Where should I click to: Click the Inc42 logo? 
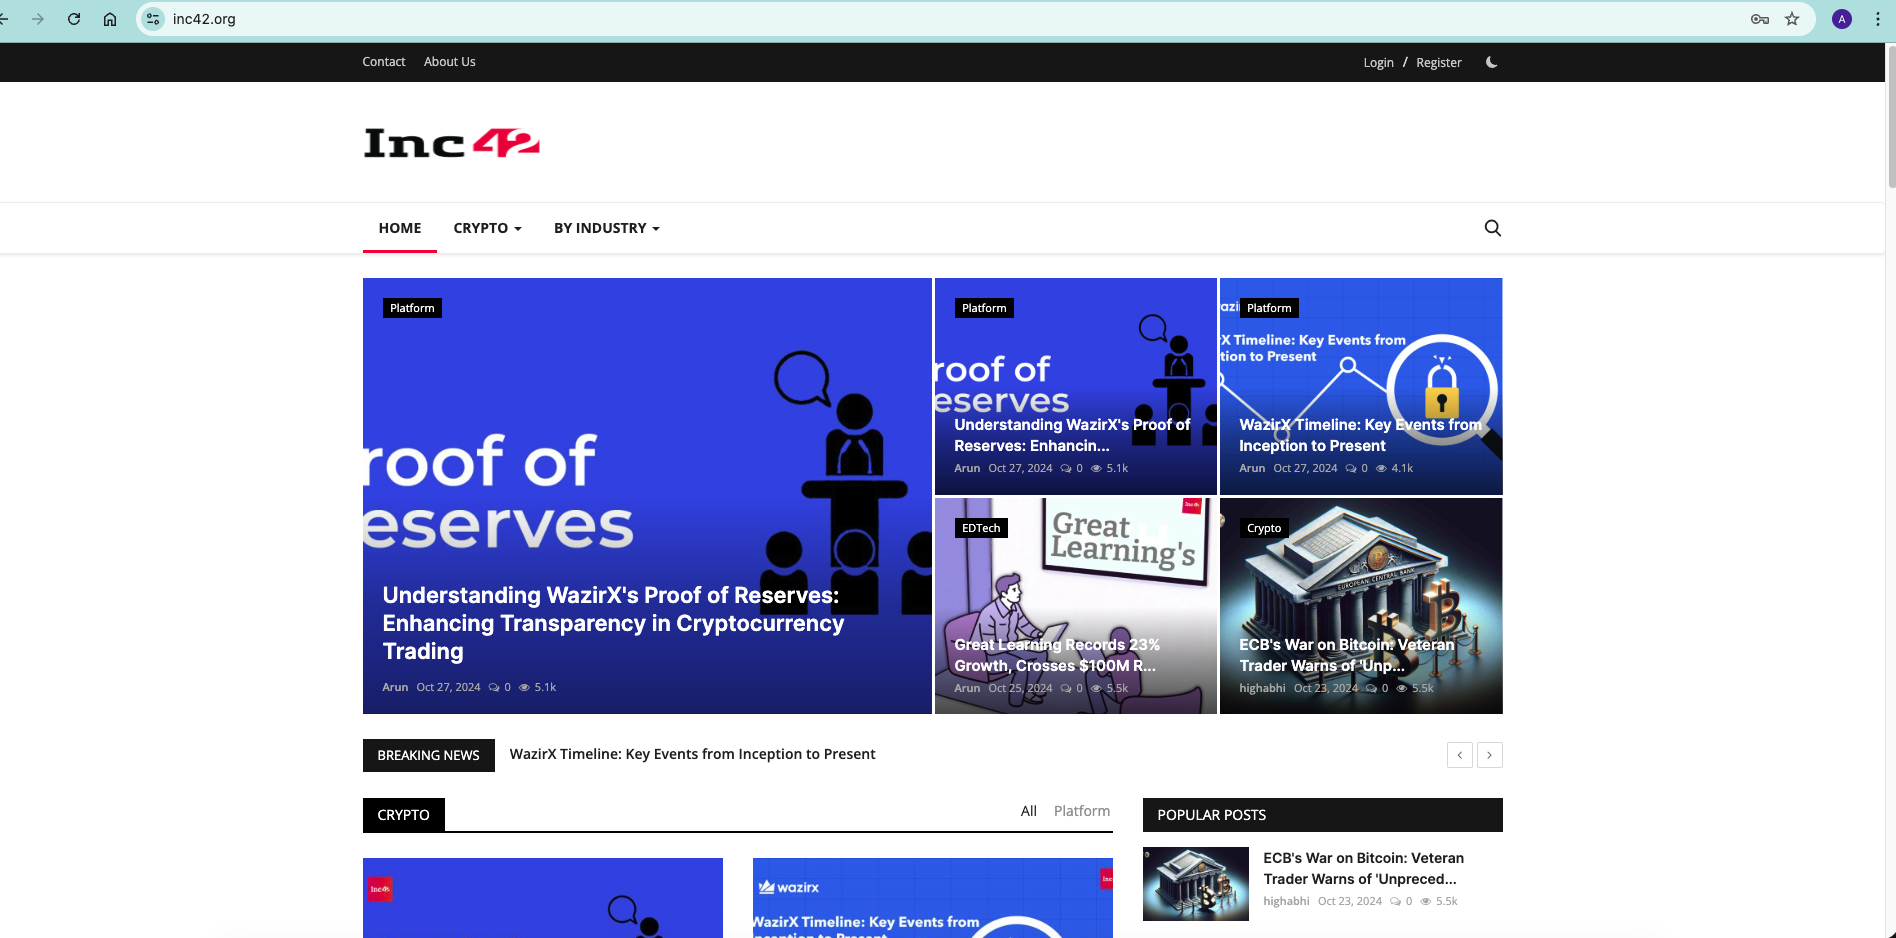click(x=450, y=142)
